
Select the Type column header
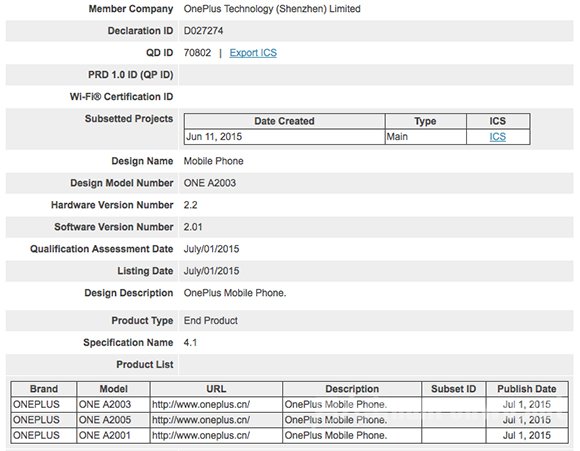425,121
